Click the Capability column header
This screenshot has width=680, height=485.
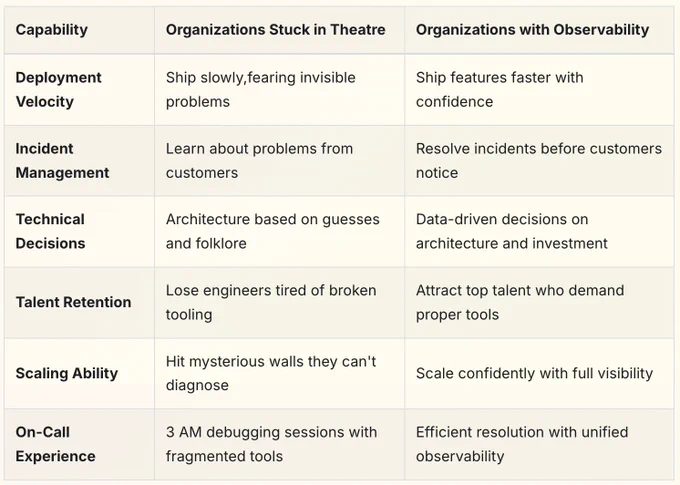pos(52,29)
